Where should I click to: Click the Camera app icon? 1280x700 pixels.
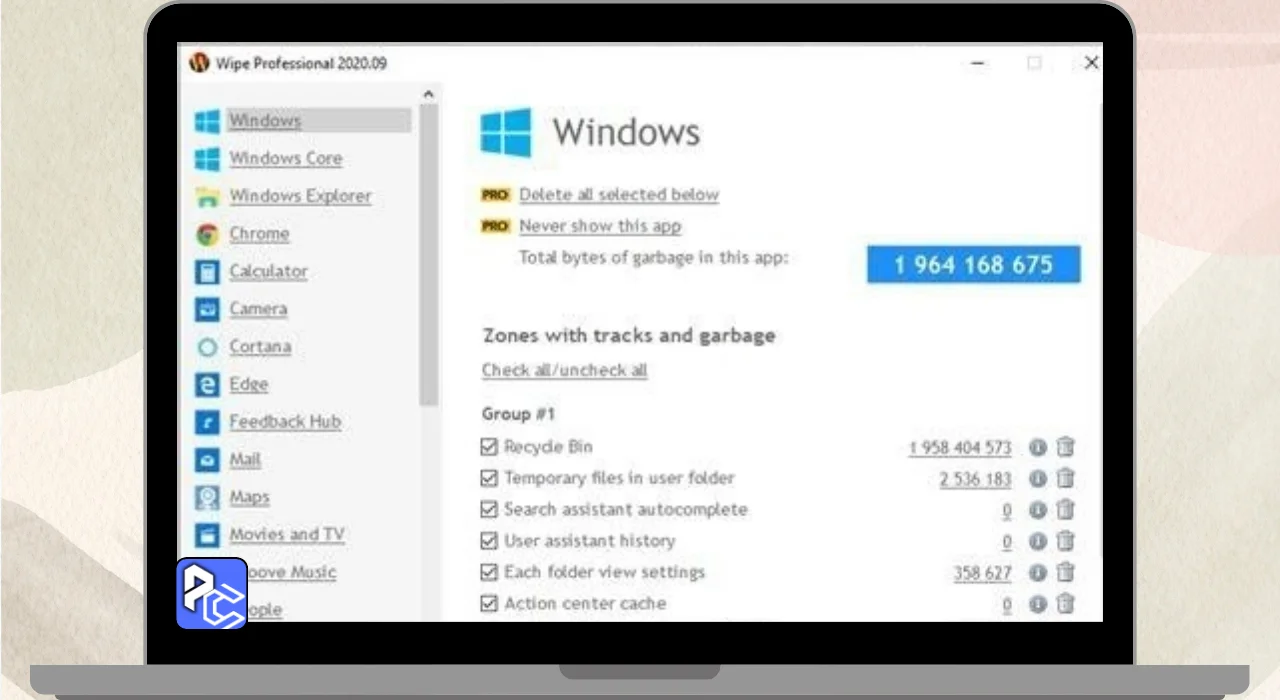pyautogui.click(x=207, y=309)
